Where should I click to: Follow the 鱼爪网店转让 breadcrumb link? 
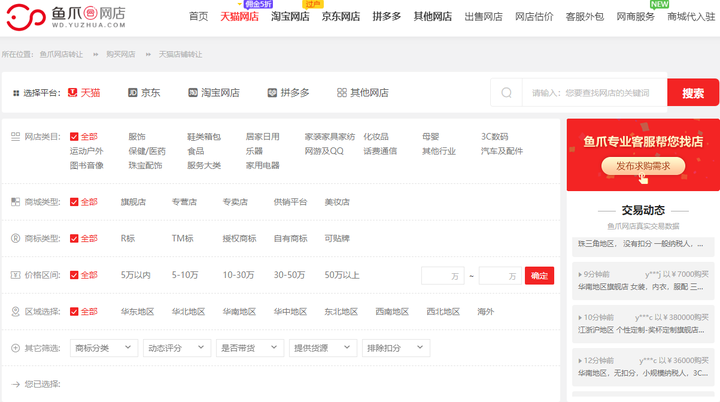tap(61, 54)
